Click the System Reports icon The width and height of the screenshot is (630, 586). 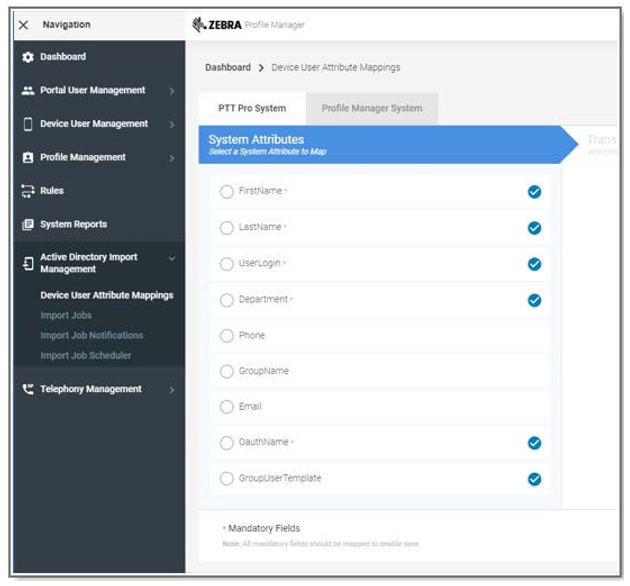[28, 225]
